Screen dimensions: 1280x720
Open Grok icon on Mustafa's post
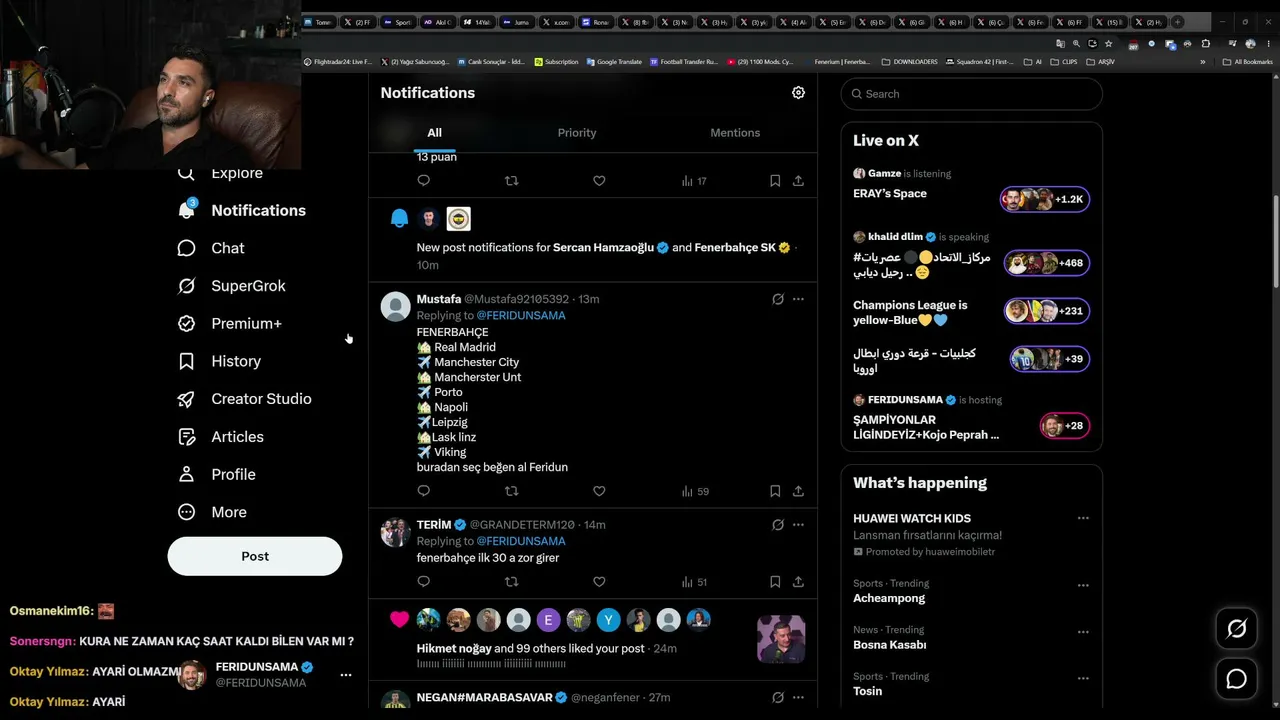[778, 299]
